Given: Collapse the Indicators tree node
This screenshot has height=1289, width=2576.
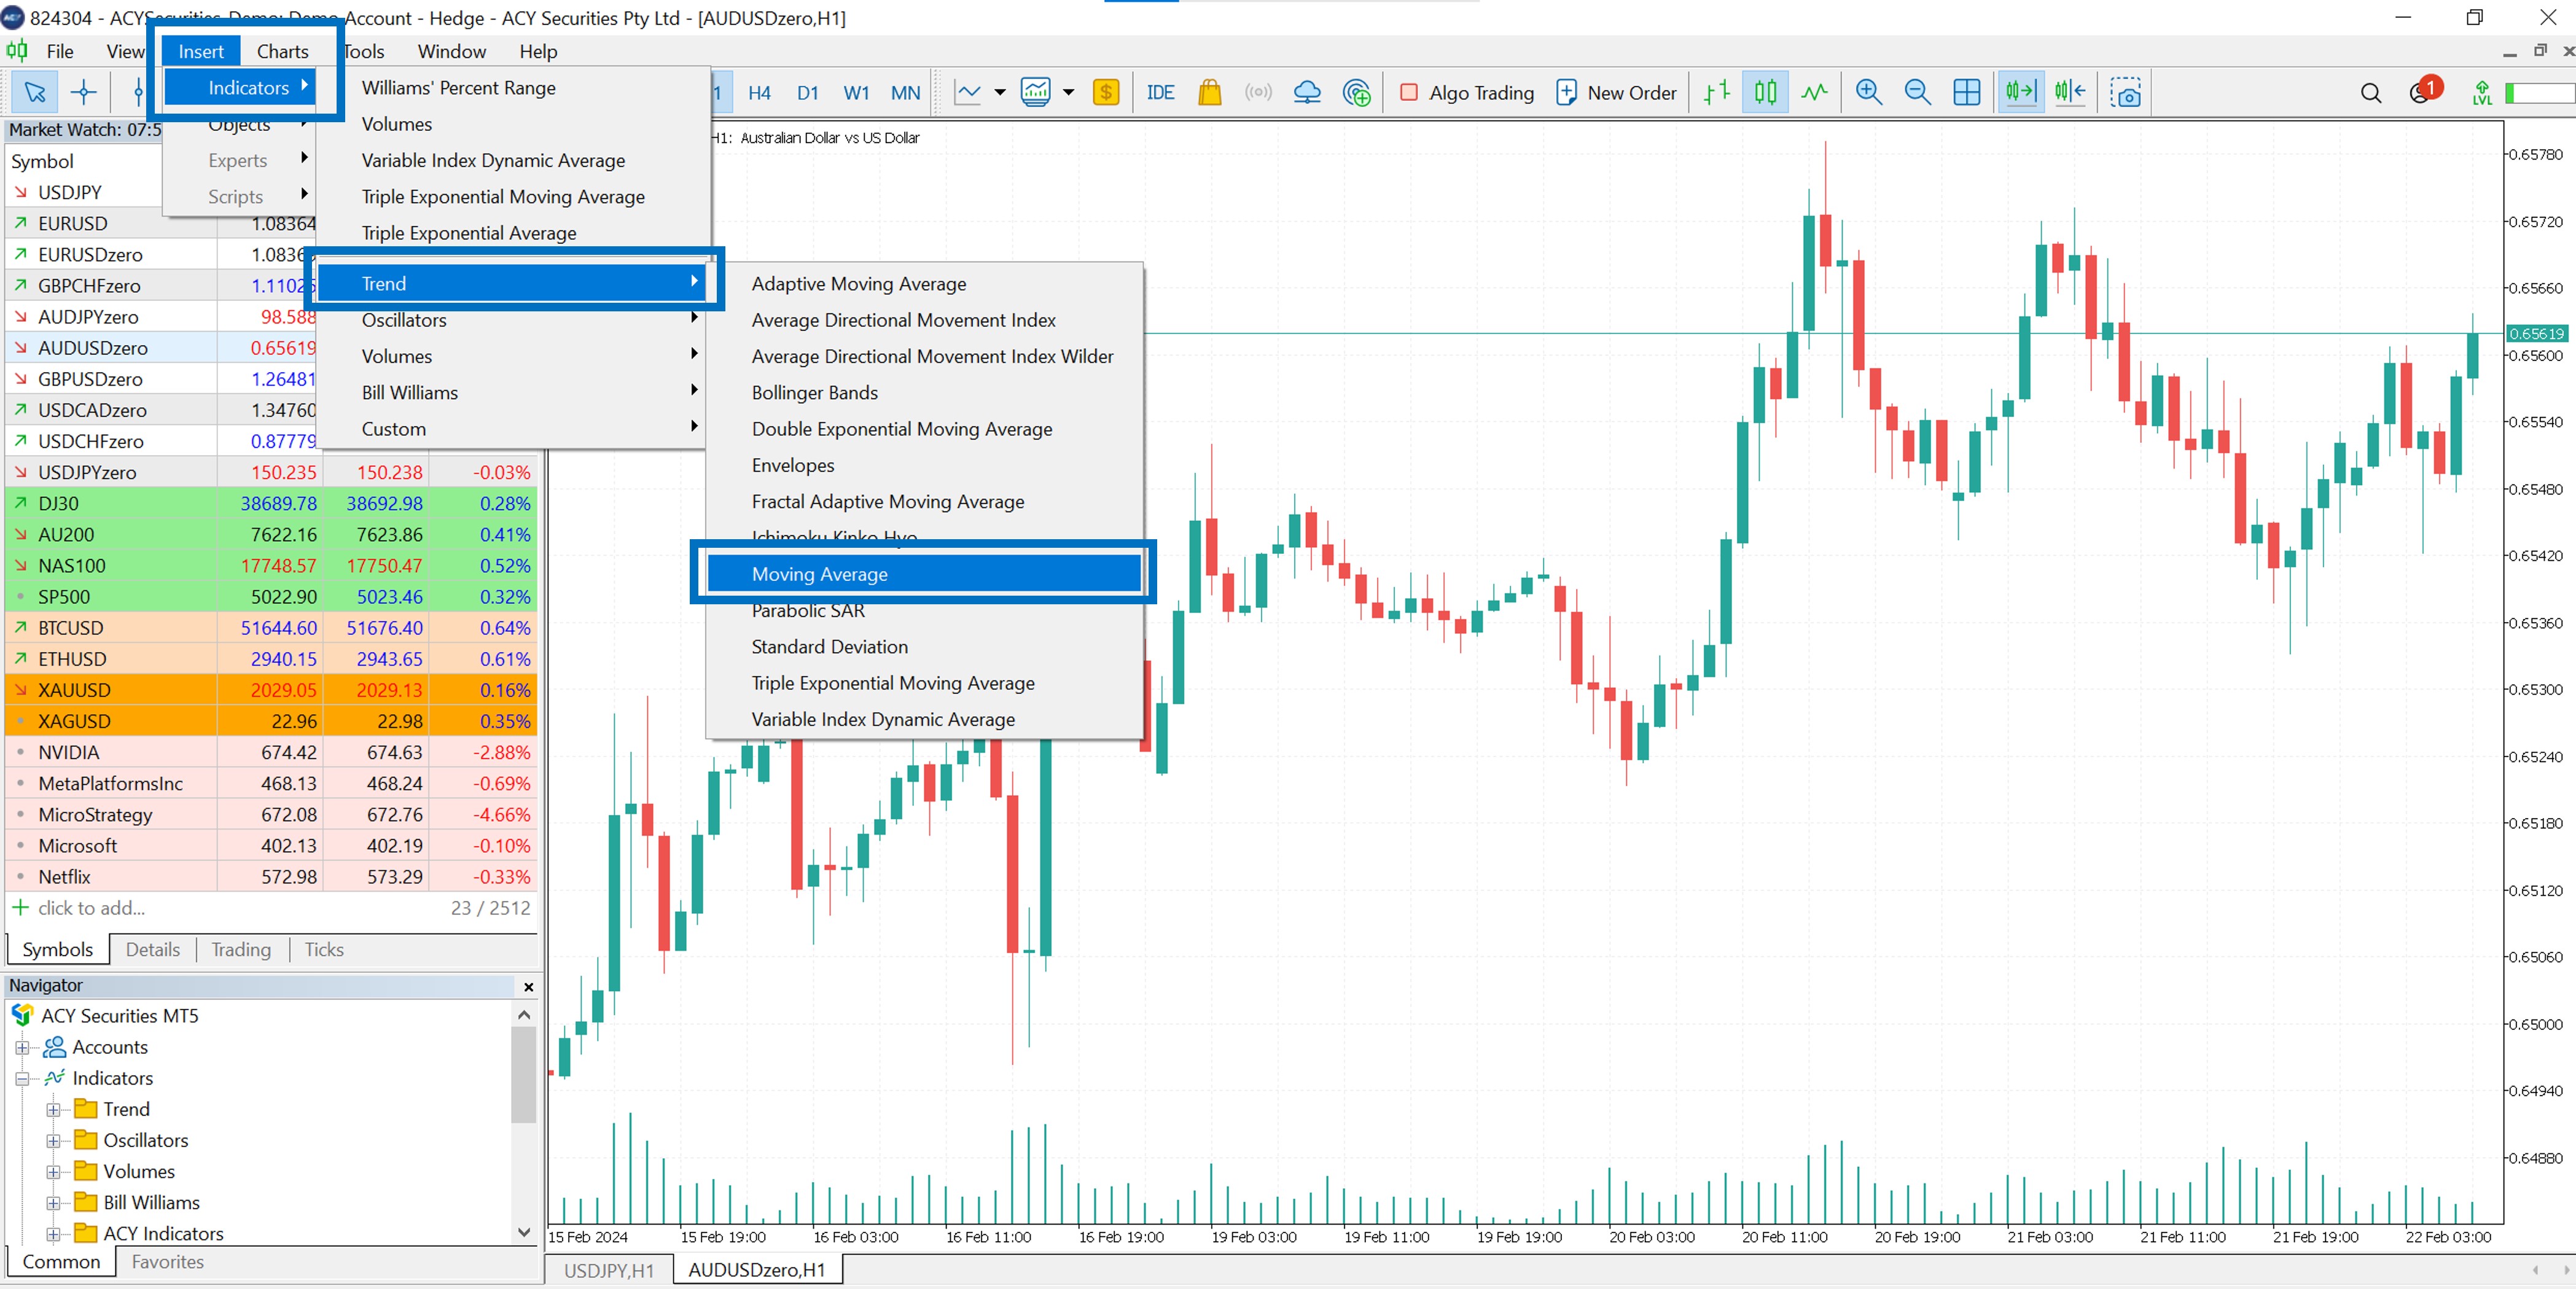Looking at the screenshot, I should [22, 1078].
